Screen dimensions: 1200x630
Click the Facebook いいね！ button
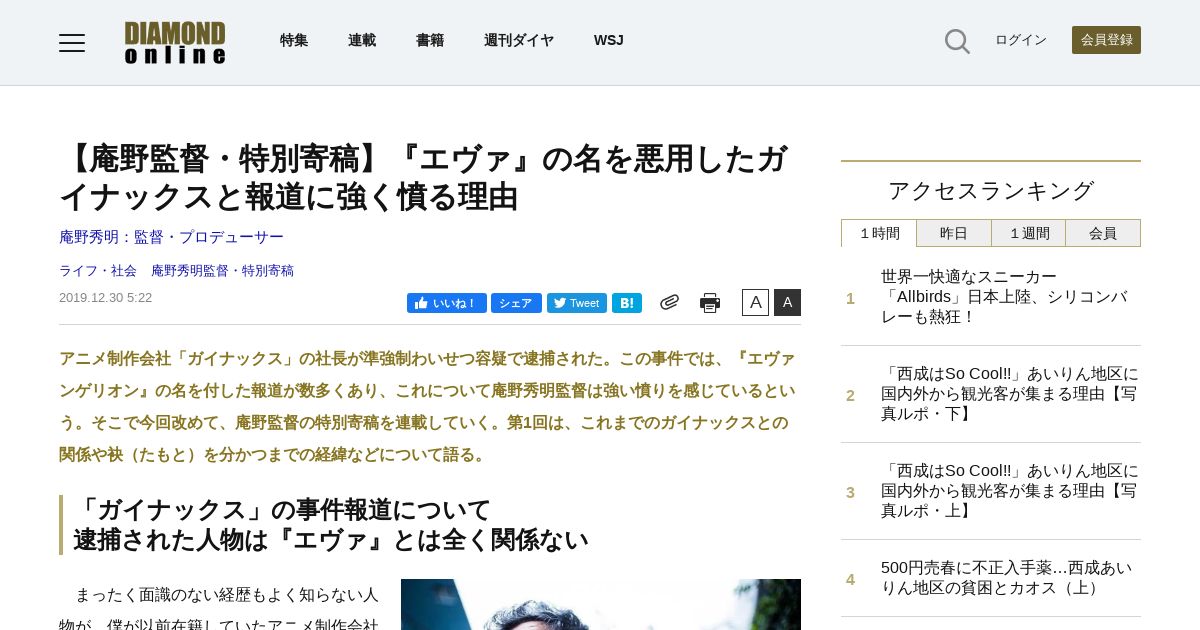tap(447, 303)
